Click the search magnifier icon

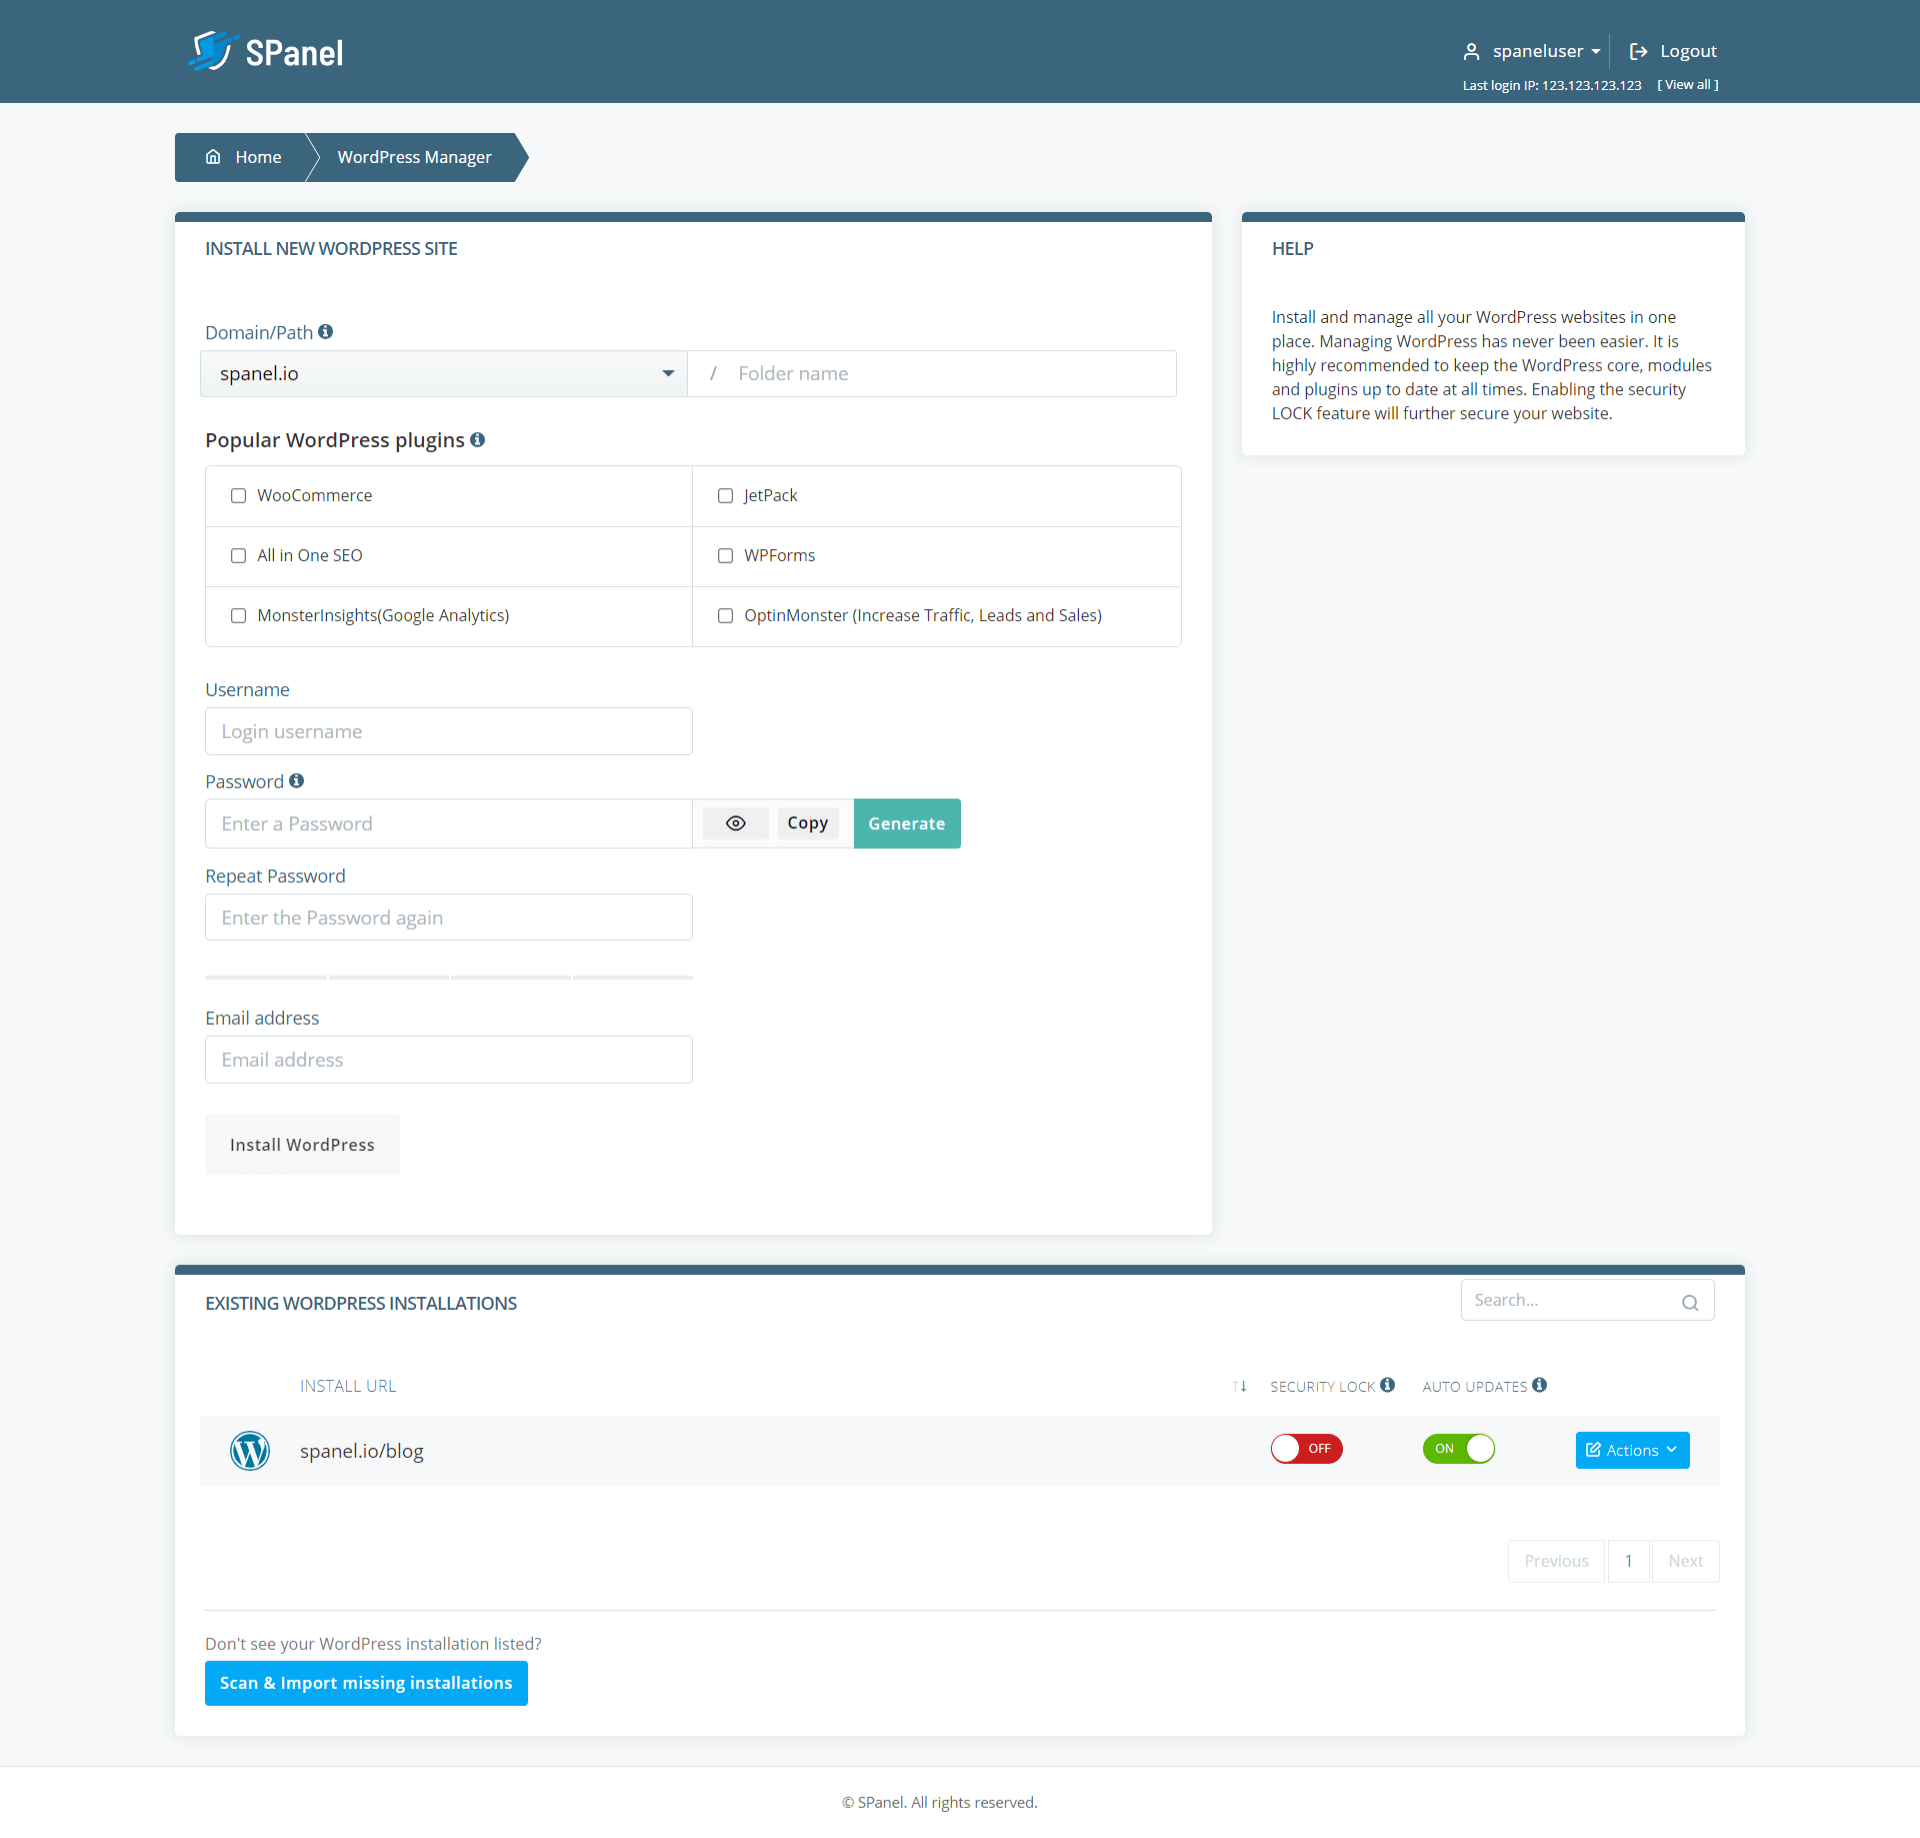(x=1690, y=1302)
